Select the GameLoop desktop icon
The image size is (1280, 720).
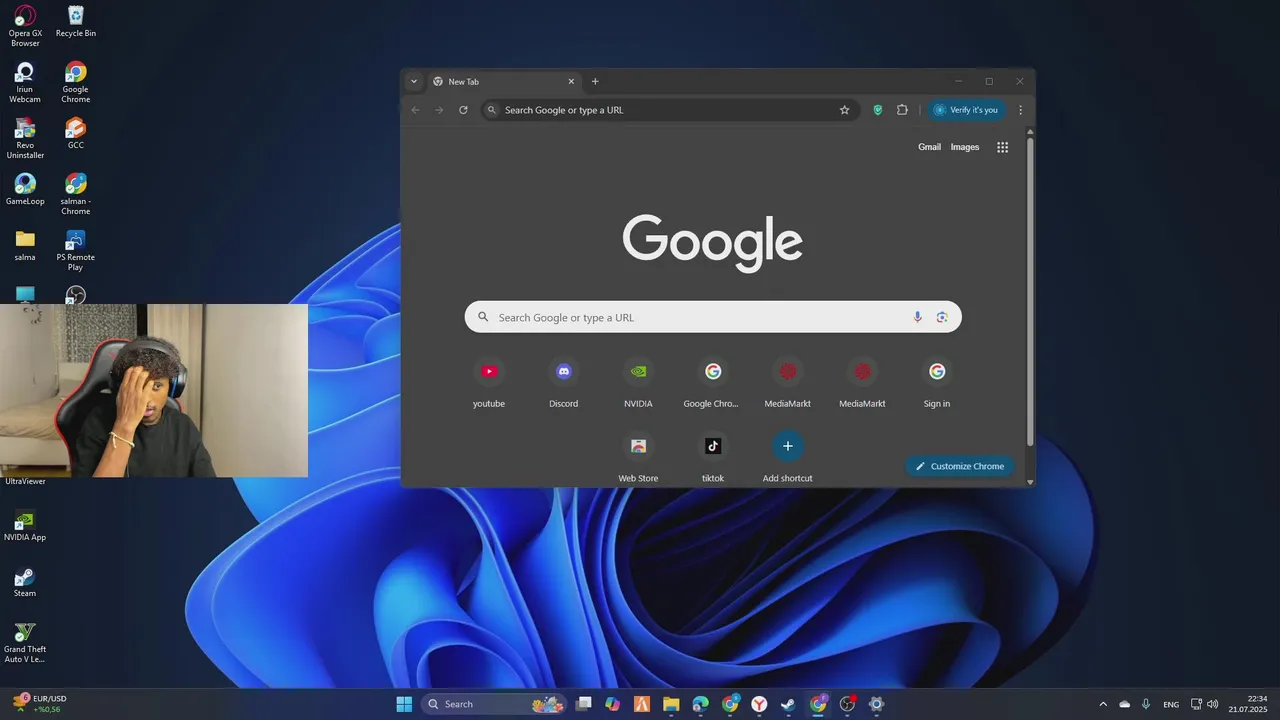click(25, 189)
